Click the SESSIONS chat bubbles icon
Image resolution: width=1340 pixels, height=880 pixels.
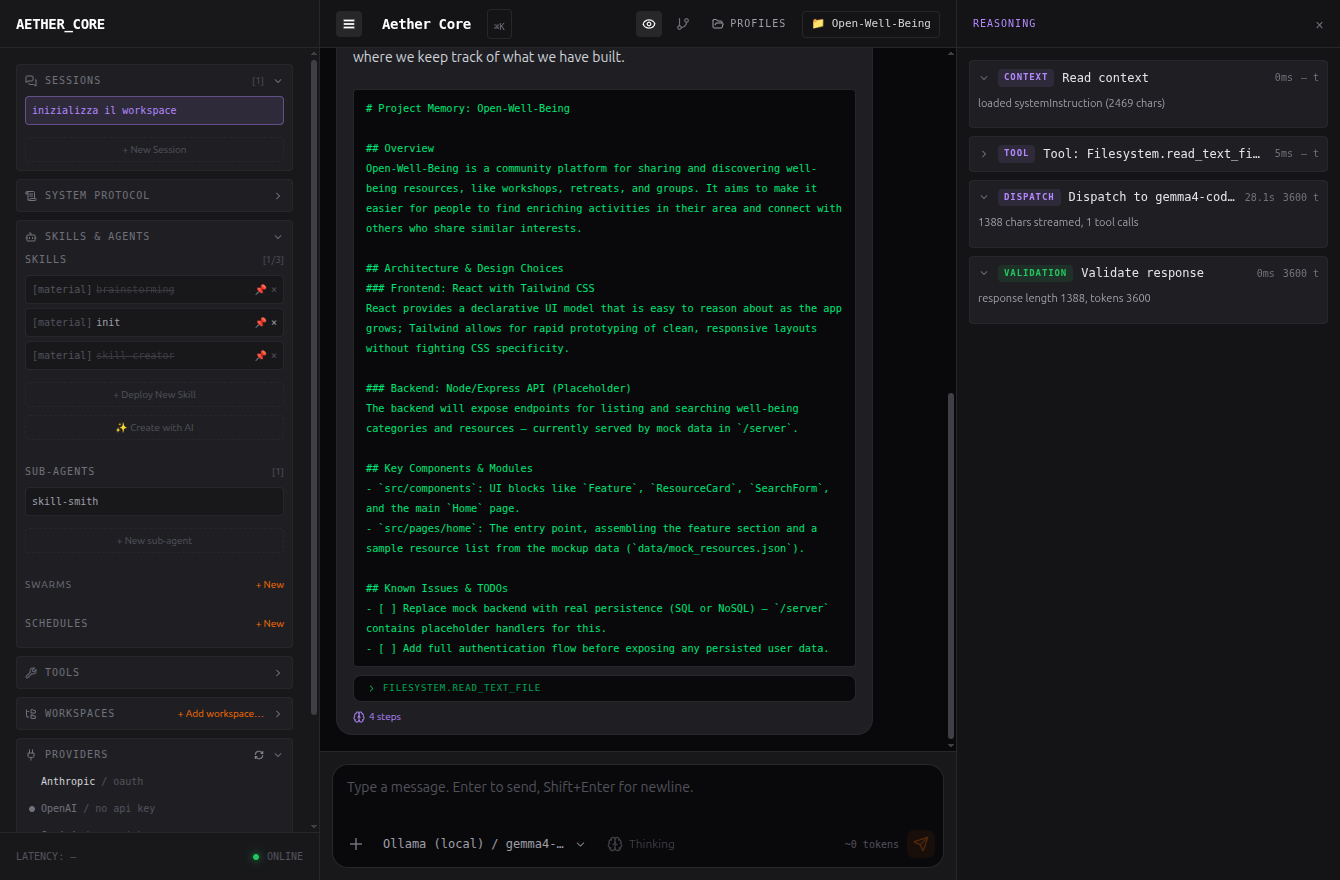tap(31, 80)
